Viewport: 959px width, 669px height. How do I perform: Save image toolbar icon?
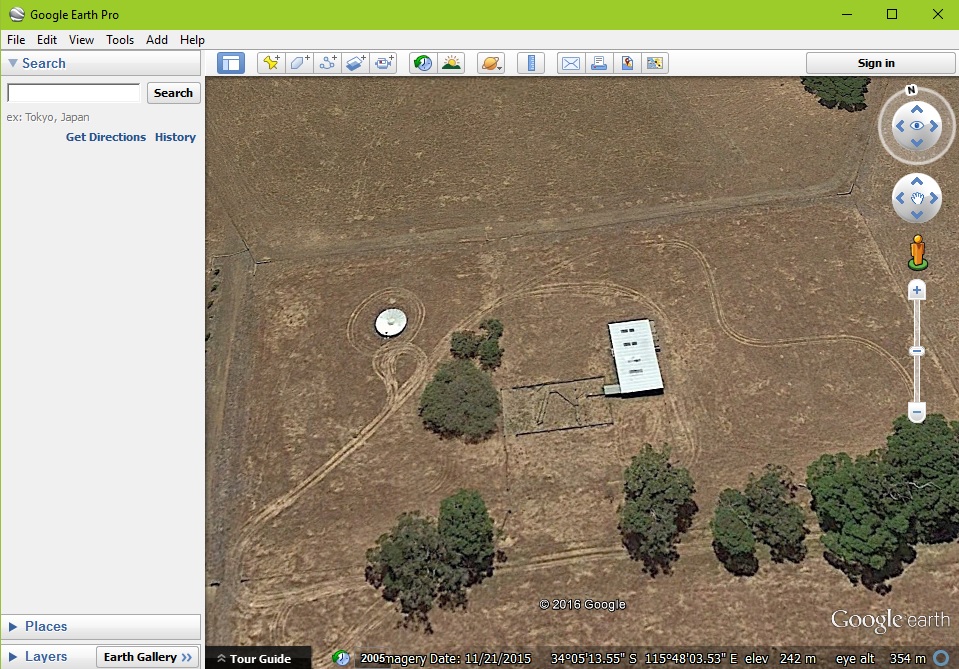point(655,63)
